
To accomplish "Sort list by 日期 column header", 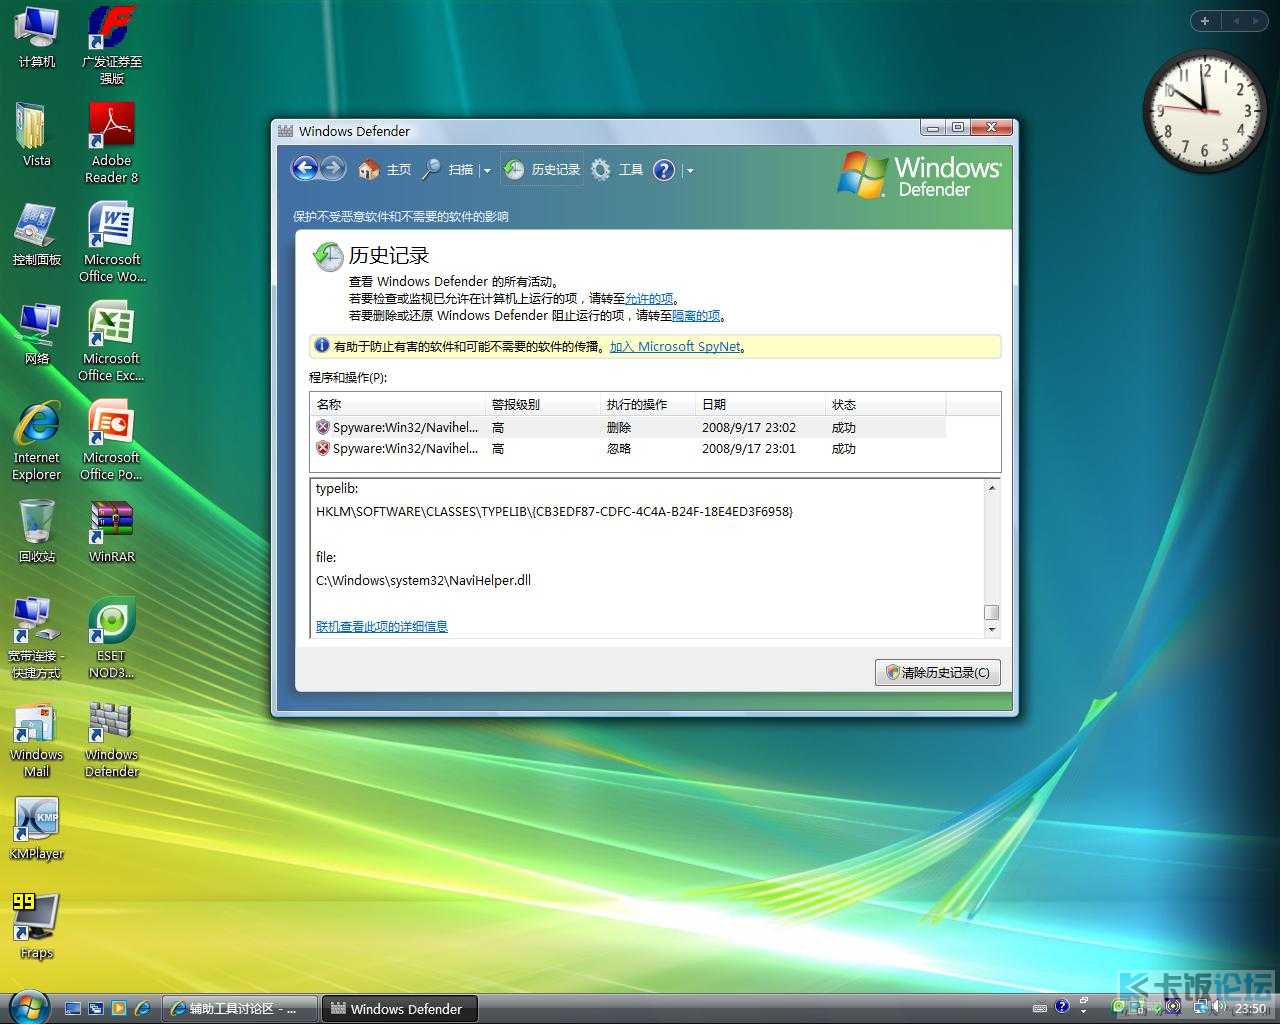I will pyautogui.click(x=760, y=404).
